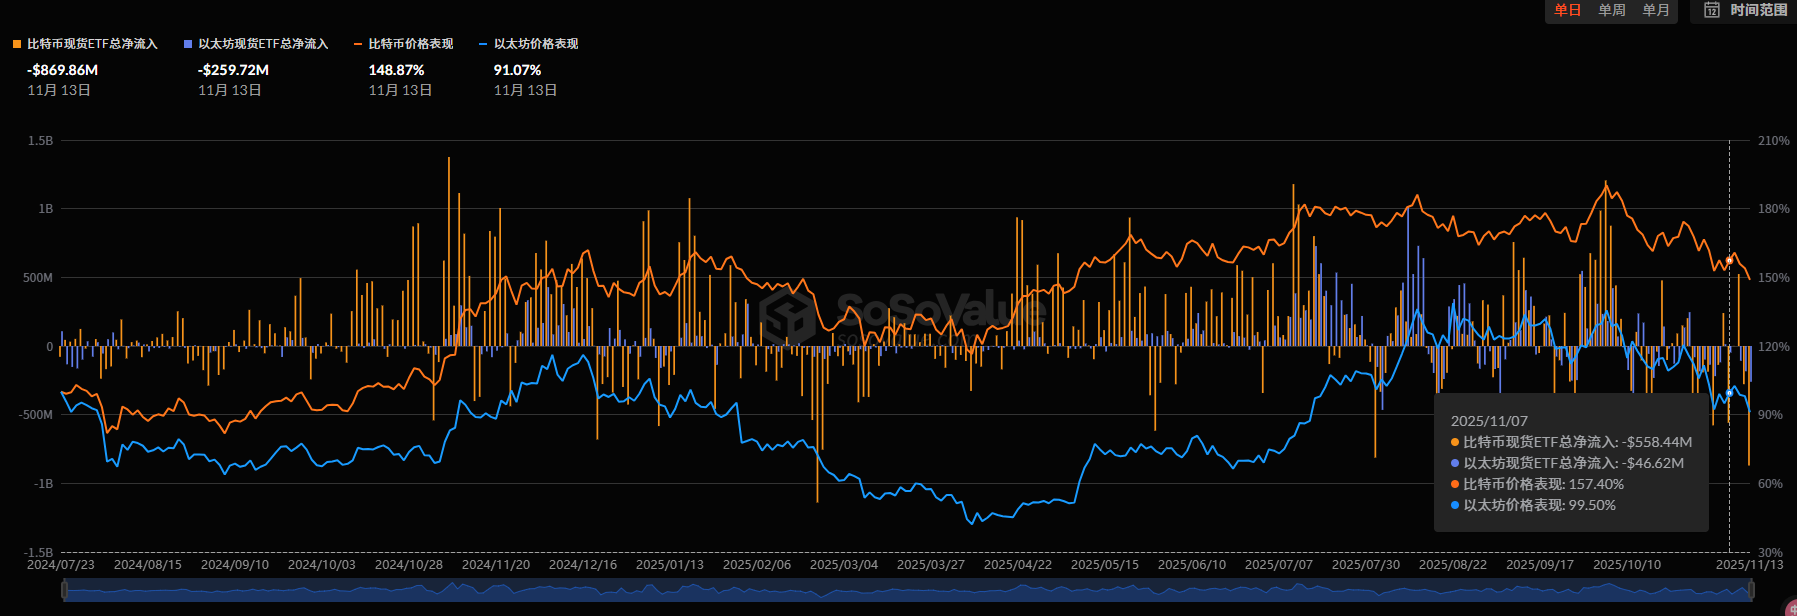Click the right handle of the range slider
This screenshot has height=616, width=1797.
point(1751,591)
